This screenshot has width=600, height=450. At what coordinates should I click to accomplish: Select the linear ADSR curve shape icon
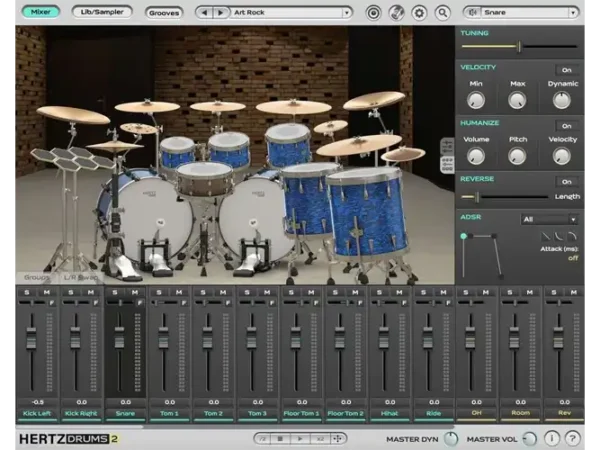coord(546,236)
